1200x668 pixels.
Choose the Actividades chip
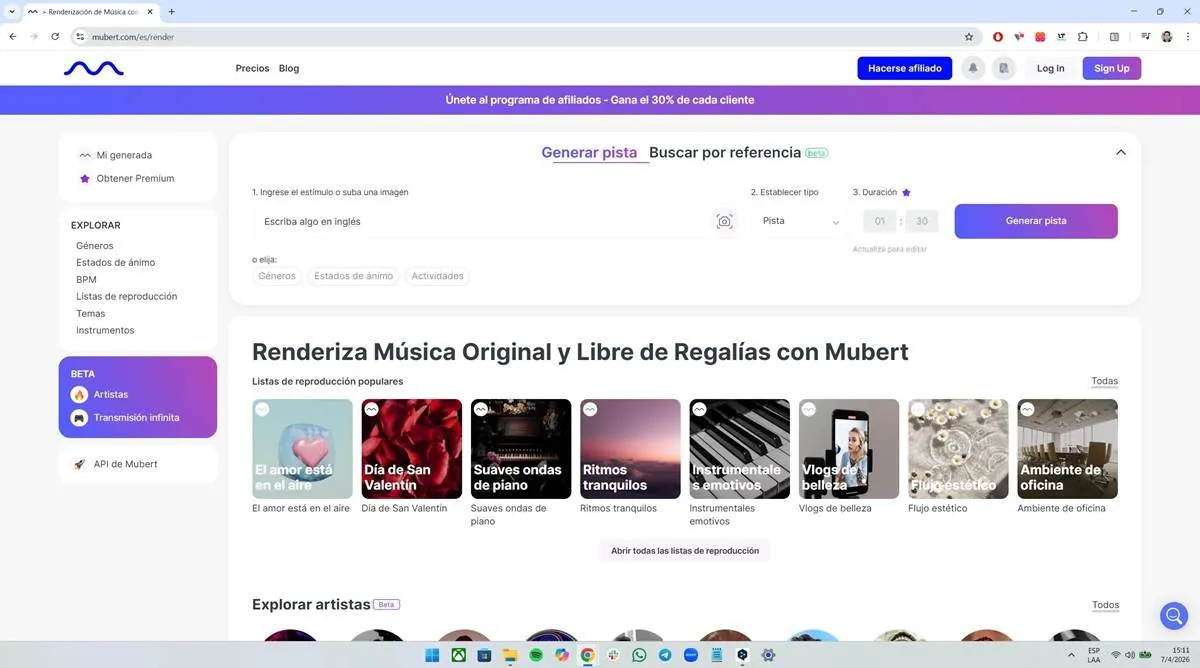coord(437,276)
